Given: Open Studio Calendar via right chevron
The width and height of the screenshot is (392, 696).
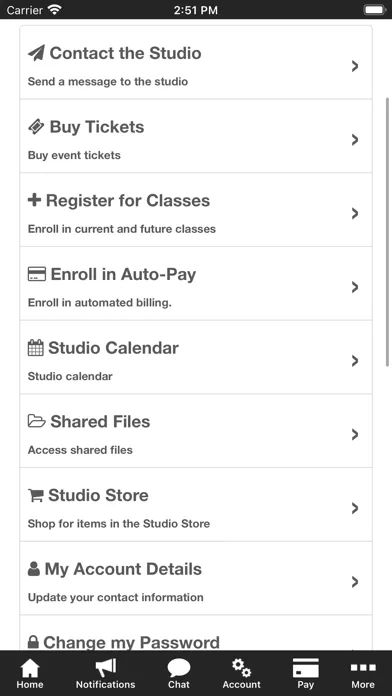Looking at the screenshot, I should tap(355, 361).
